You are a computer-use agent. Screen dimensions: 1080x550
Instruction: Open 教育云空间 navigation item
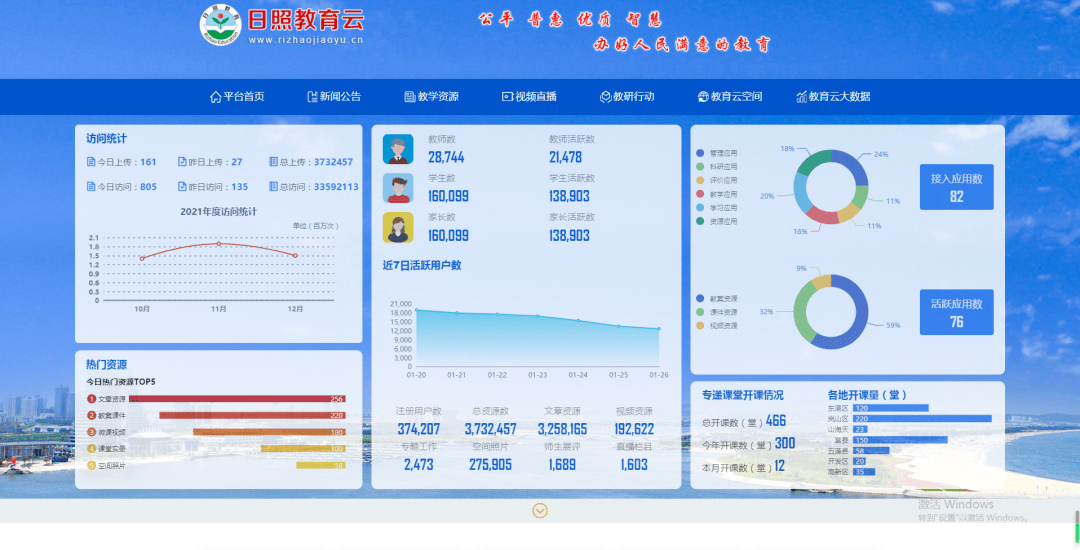tap(729, 97)
